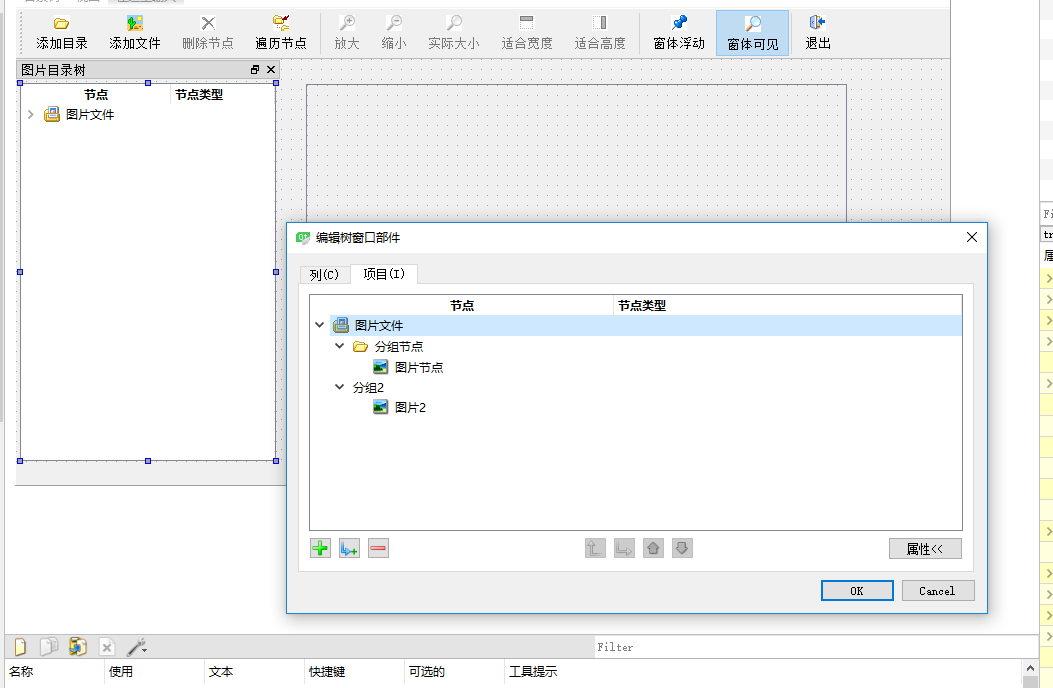Open the wrench configure dropdown
The height and width of the screenshot is (688, 1053).
(x=136, y=646)
